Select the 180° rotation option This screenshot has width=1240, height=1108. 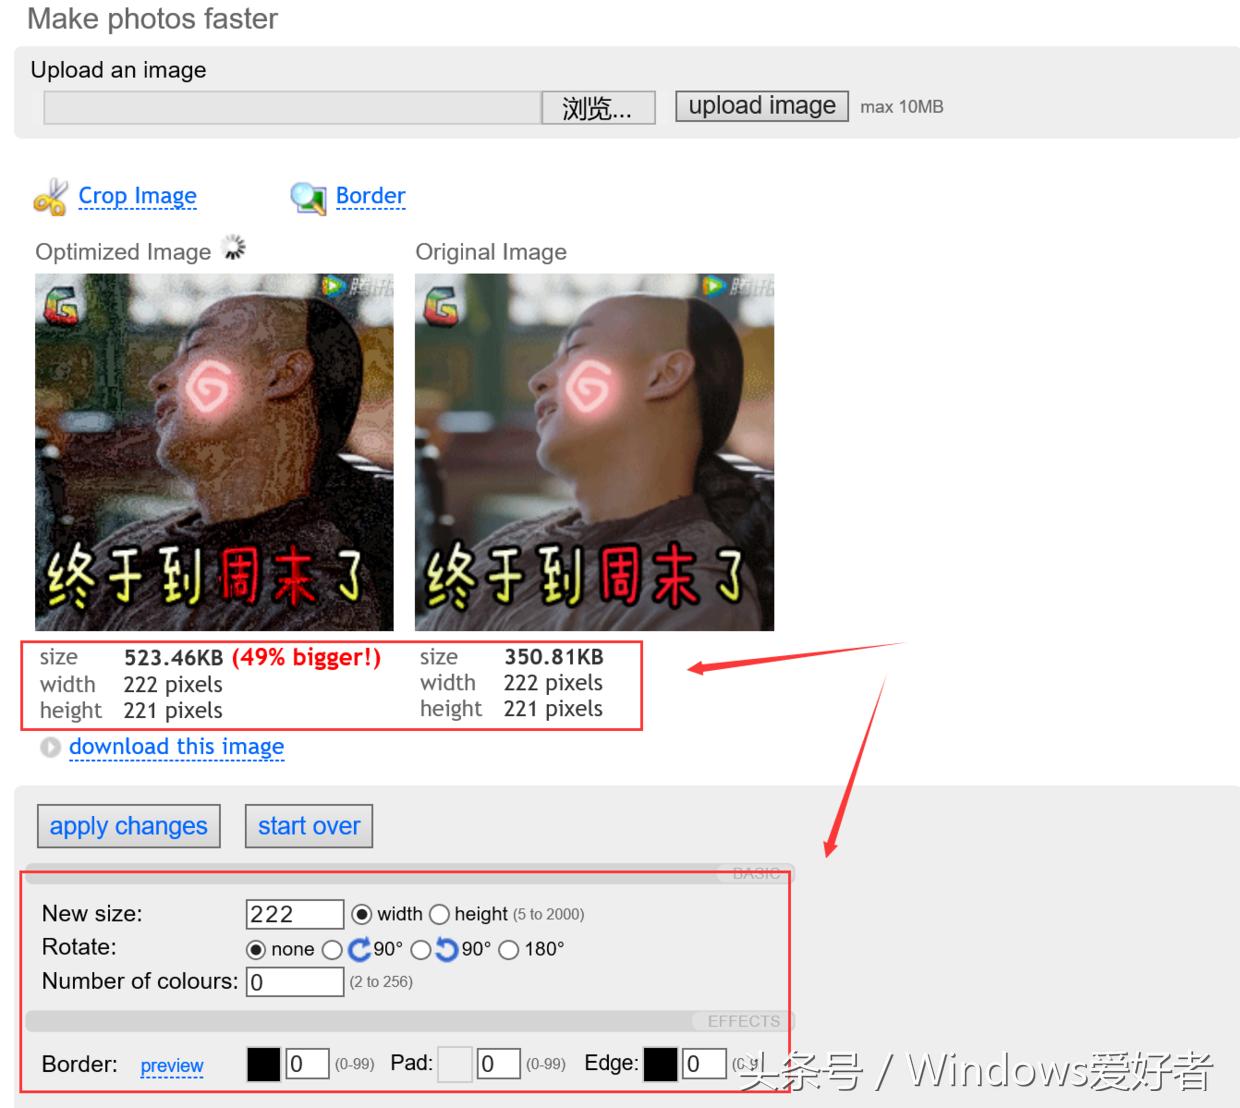(x=508, y=950)
